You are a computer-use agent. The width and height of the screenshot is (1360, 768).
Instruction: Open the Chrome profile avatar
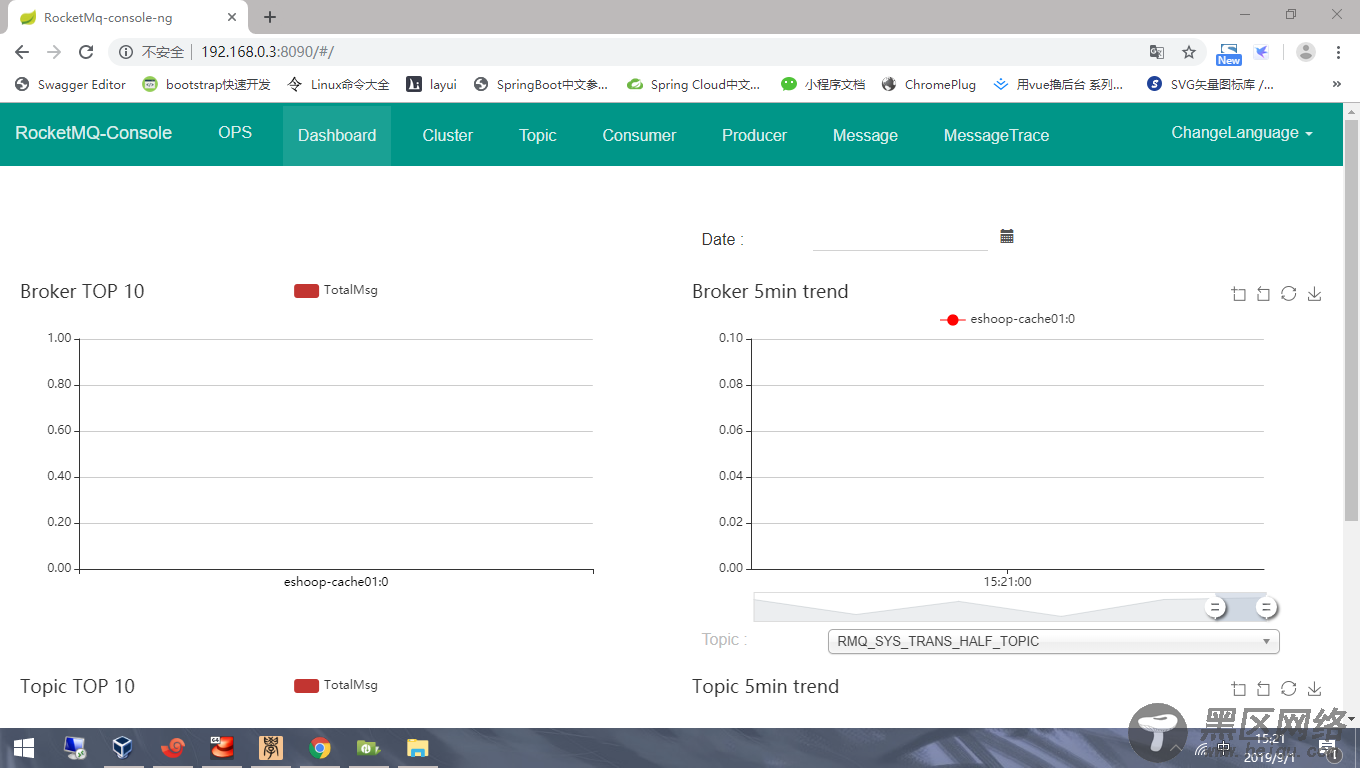tap(1305, 52)
